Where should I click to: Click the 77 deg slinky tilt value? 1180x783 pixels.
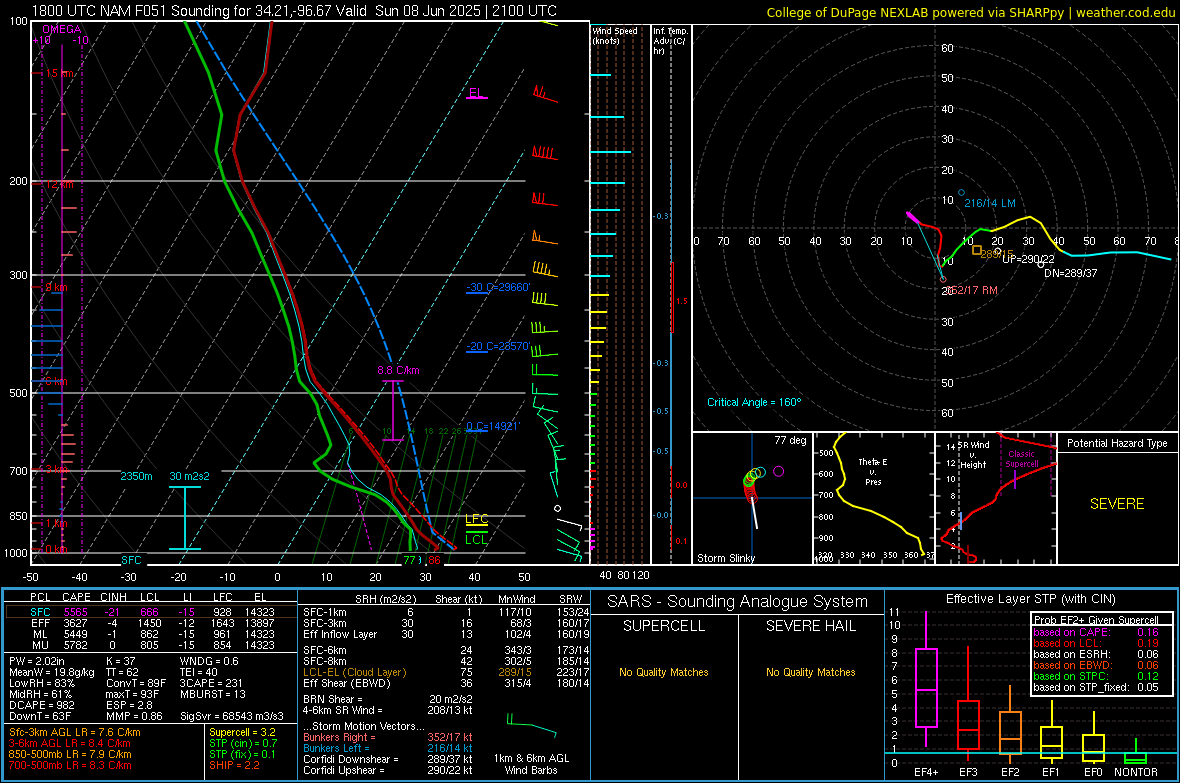790,440
